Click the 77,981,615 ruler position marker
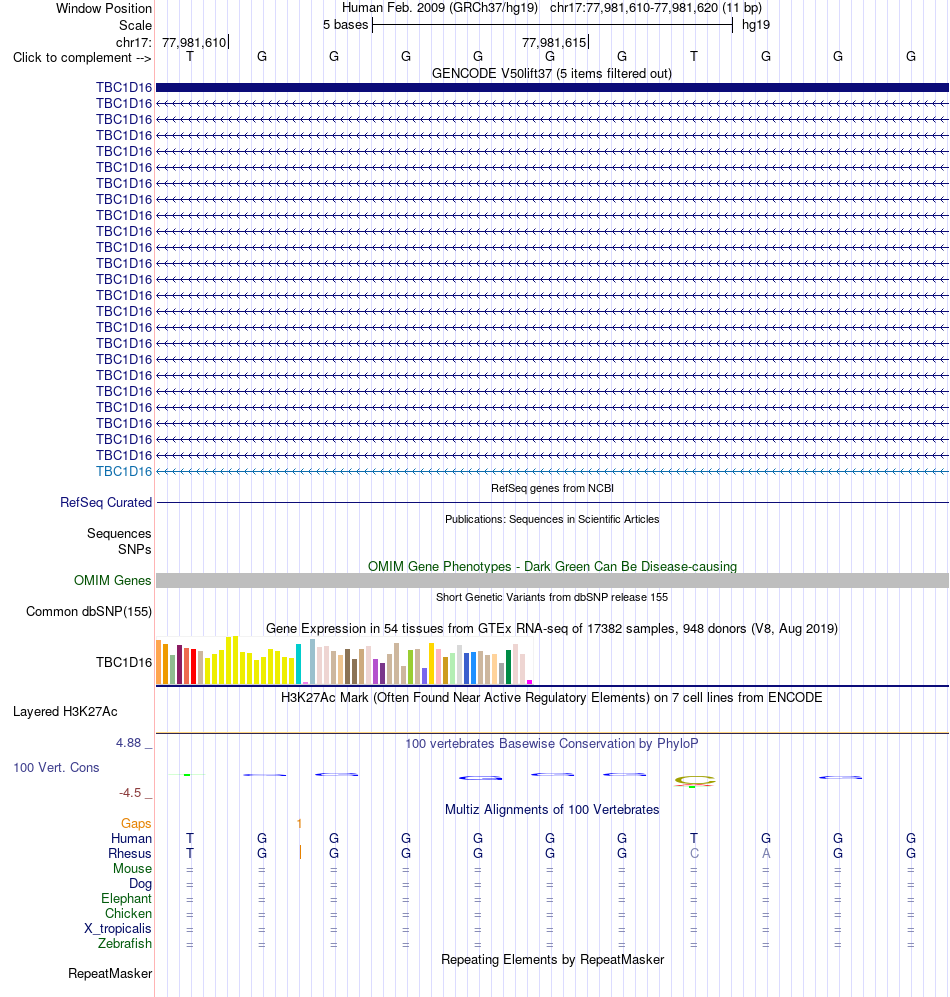 point(554,43)
